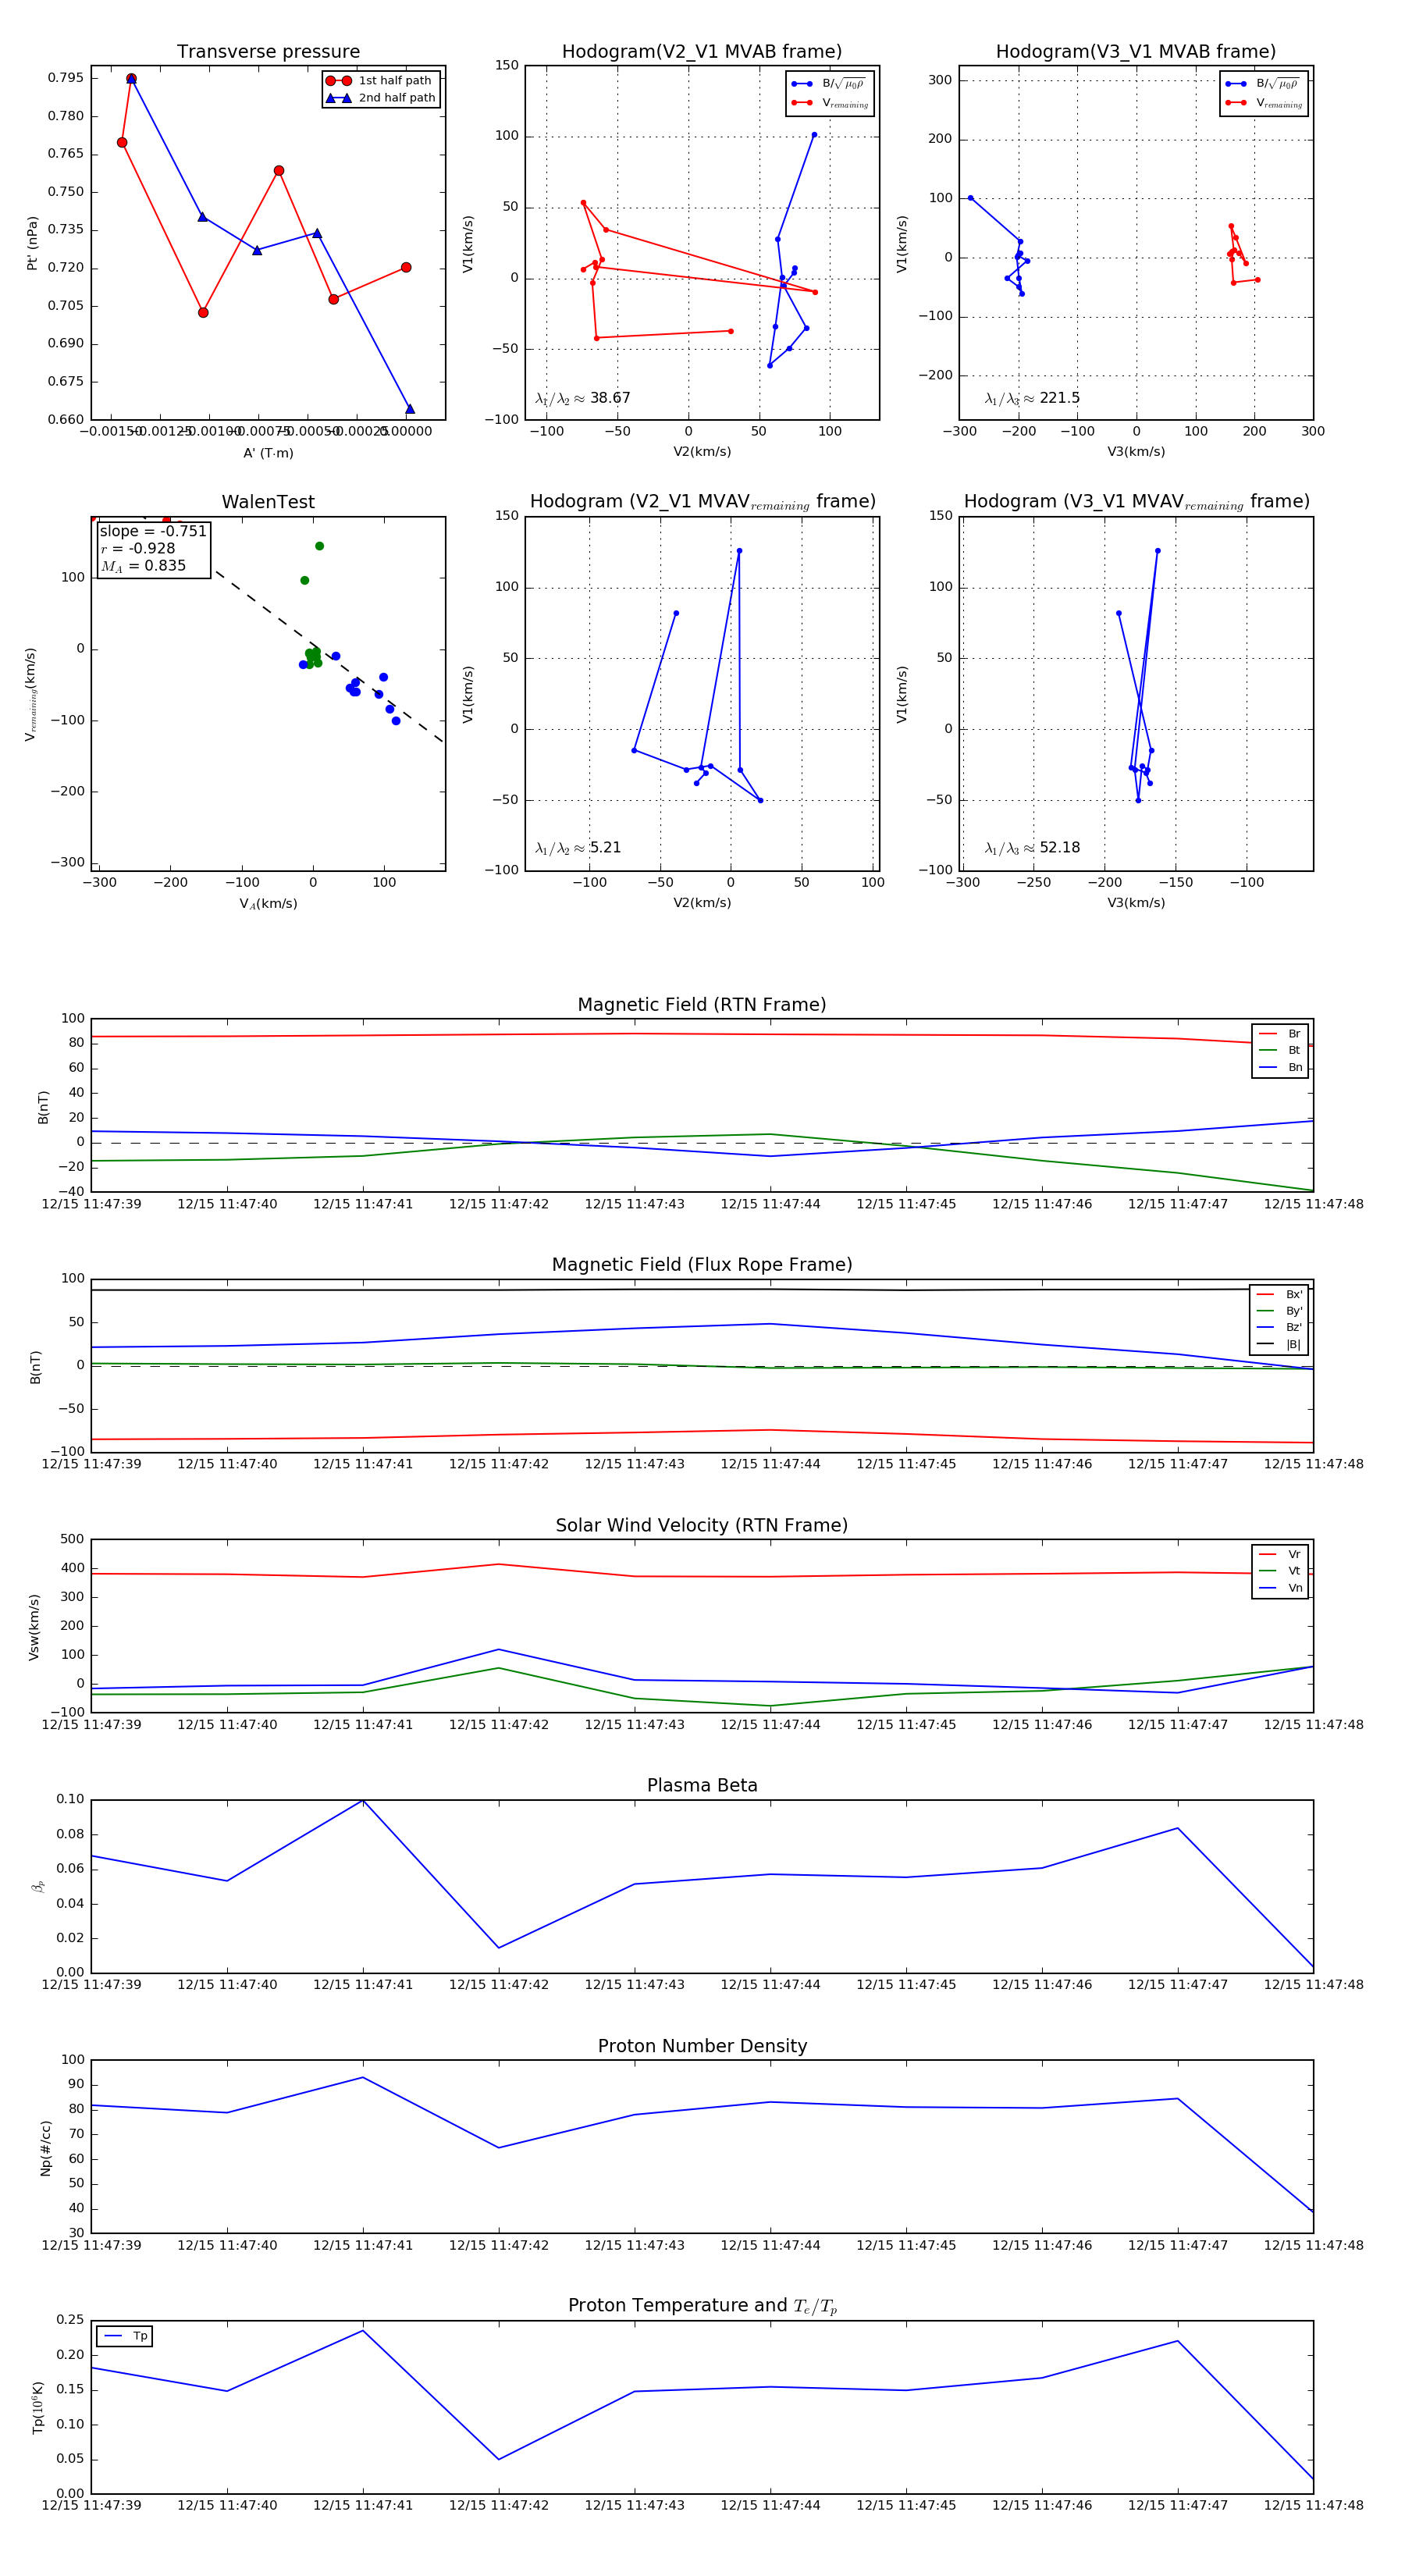Click the 'Br' legend entry
The width and height of the screenshot is (1405, 2576).
(1281, 1034)
